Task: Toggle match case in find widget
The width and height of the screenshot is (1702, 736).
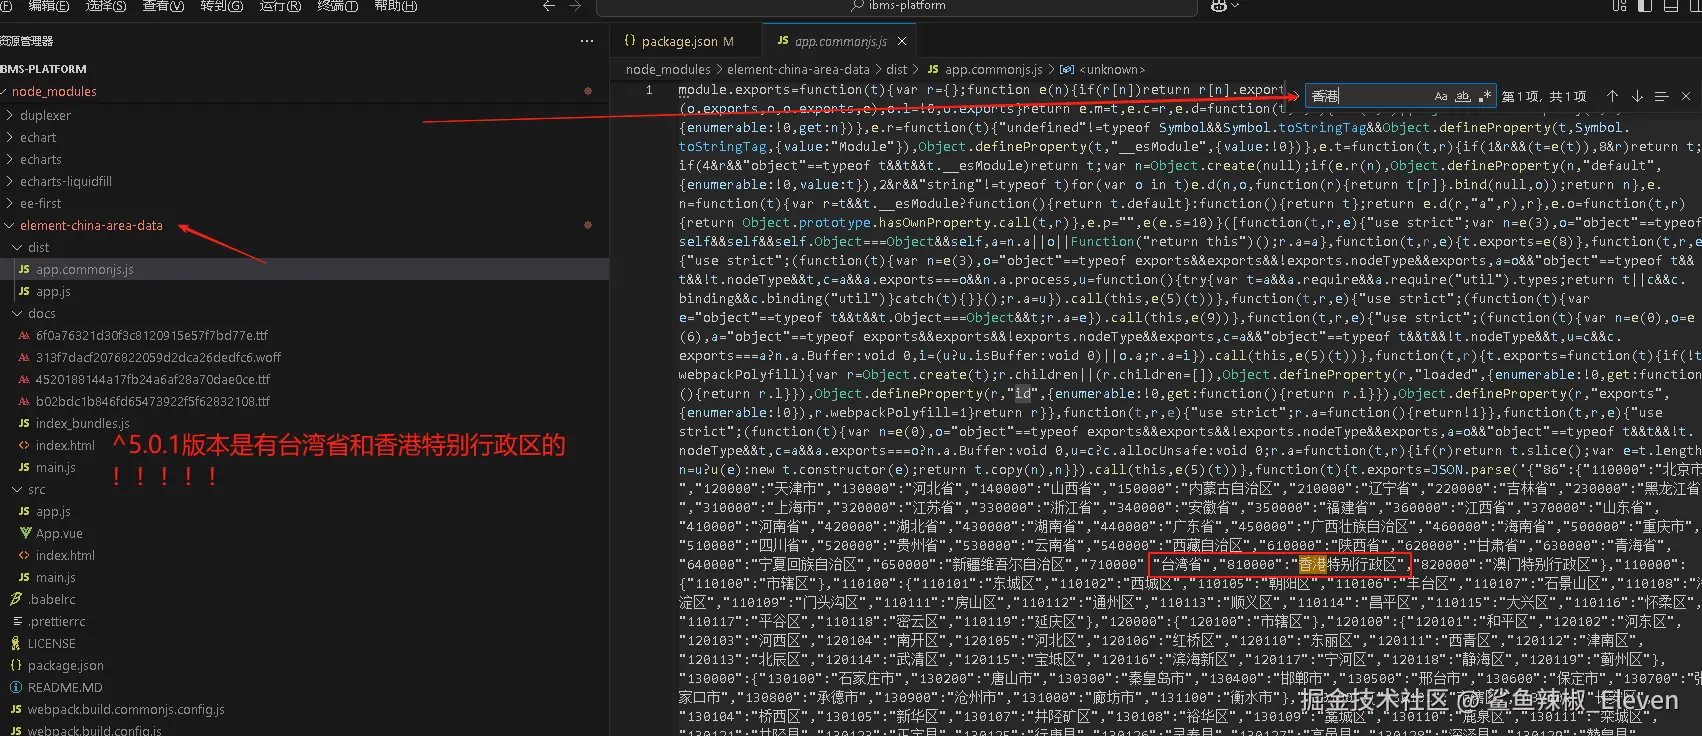Action: point(1440,96)
